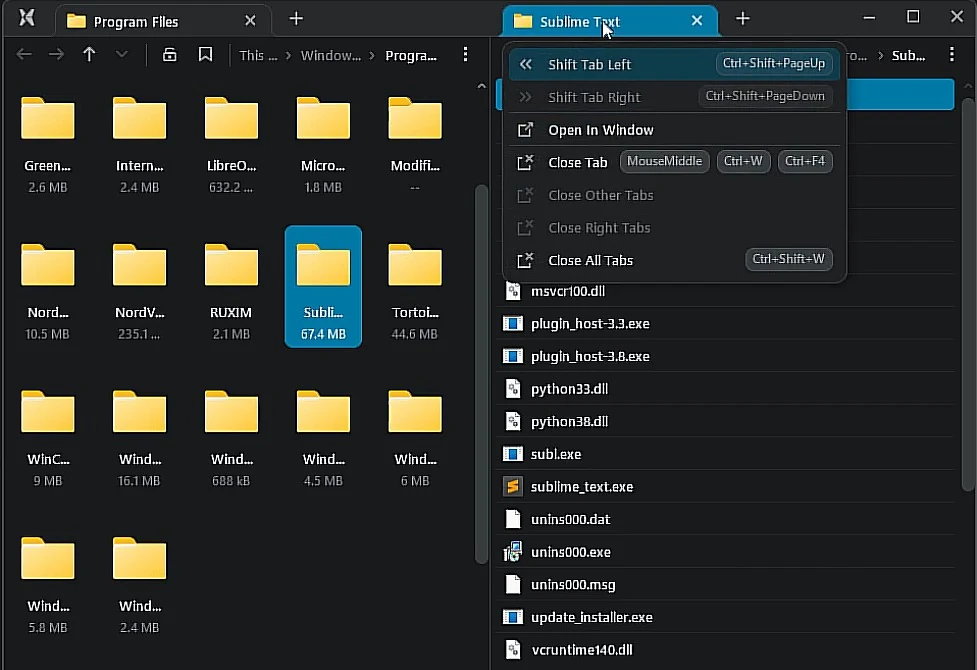Close the Program Files tab
The width and height of the screenshot is (977, 670).
click(x=250, y=21)
